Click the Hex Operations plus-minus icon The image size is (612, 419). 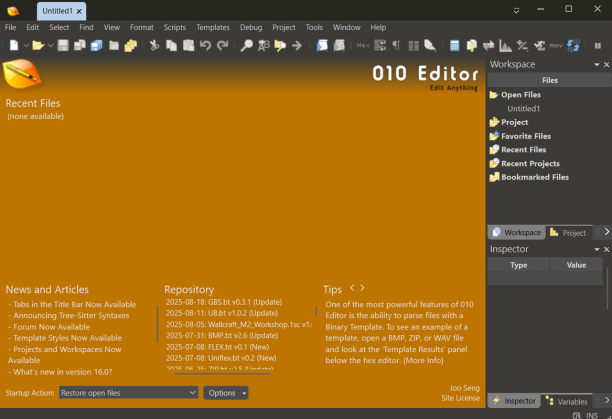522,46
